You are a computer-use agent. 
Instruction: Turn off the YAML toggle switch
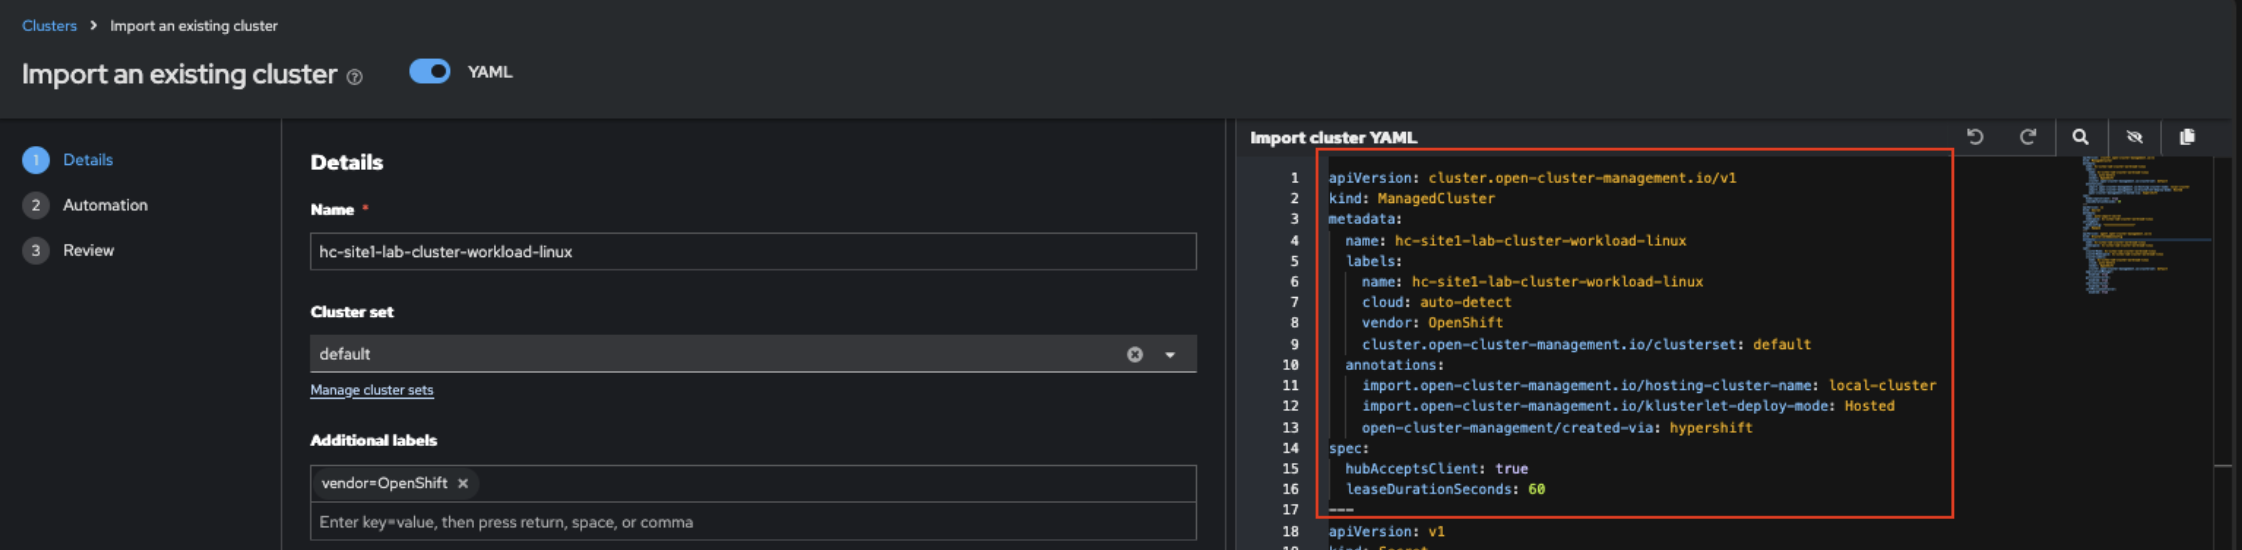point(430,71)
